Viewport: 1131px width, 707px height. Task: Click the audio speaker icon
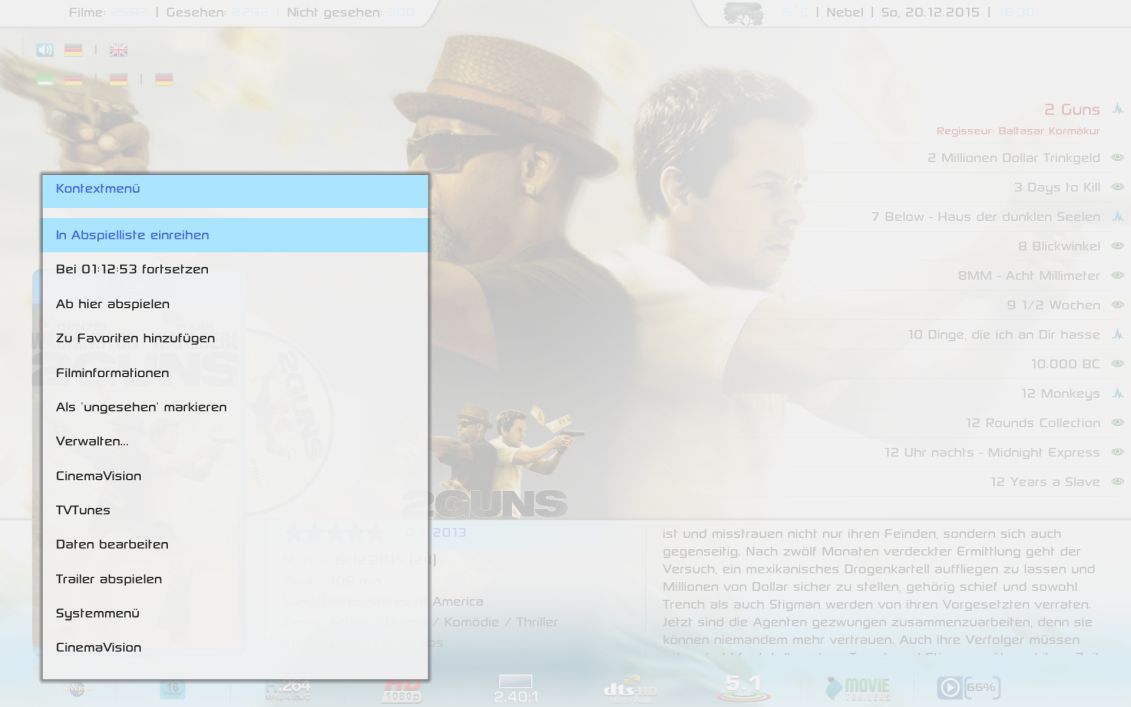(x=45, y=50)
